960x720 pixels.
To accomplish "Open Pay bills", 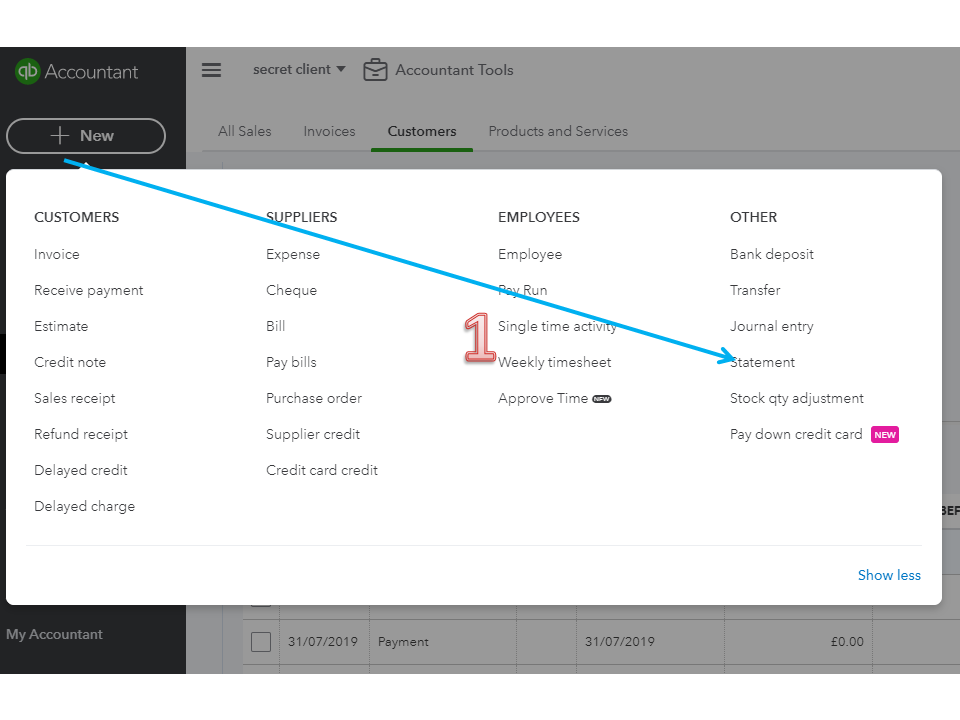I will click(291, 362).
